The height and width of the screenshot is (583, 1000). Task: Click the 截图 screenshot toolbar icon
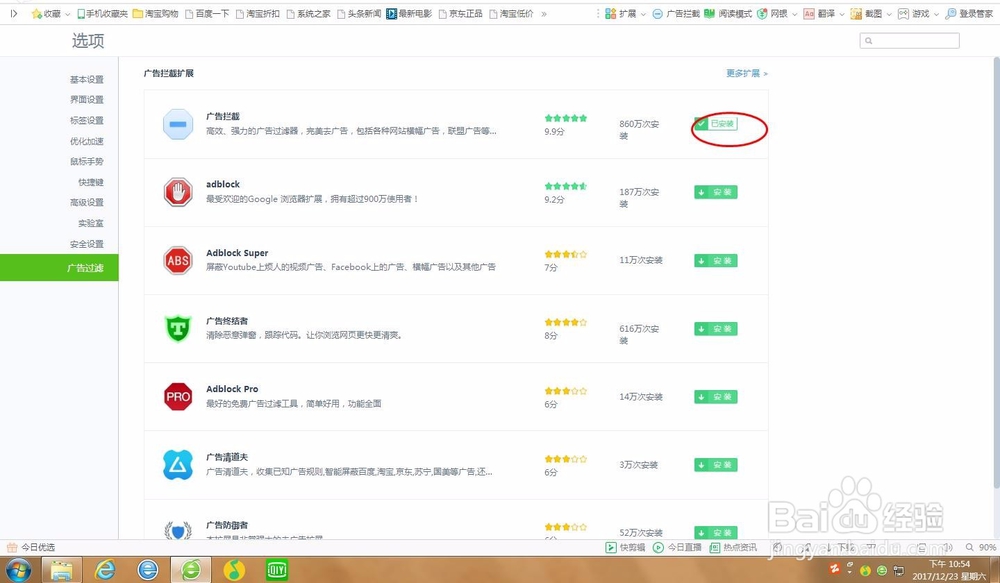coord(856,13)
